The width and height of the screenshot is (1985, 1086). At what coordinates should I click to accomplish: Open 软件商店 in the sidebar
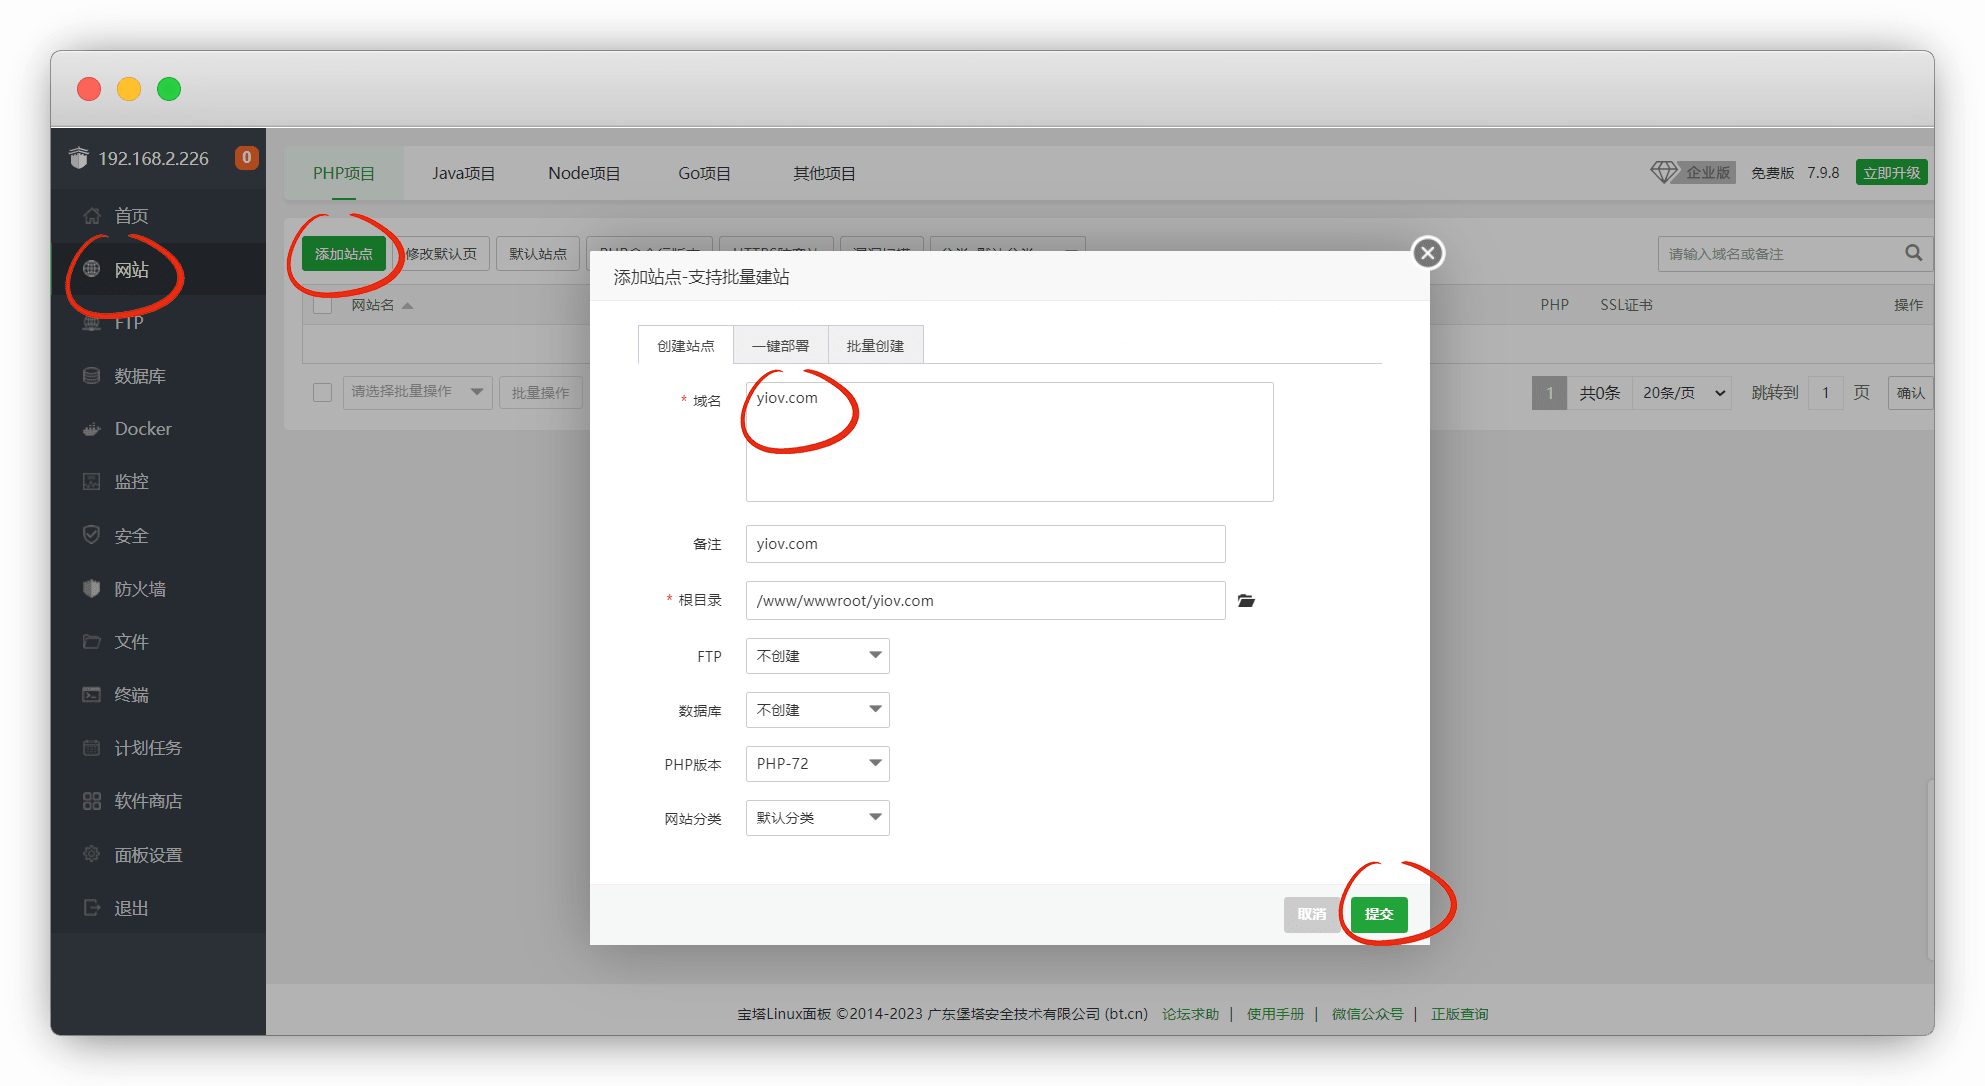coord(147,801)
